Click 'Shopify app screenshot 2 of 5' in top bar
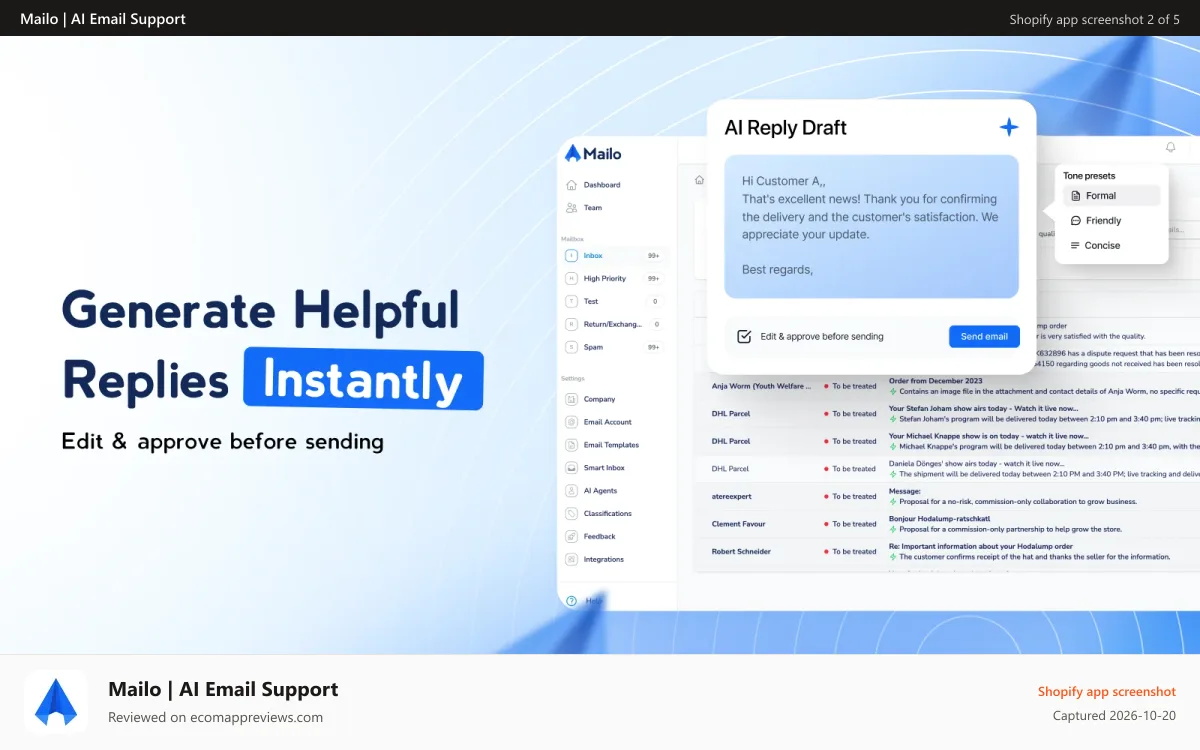1200x750 pixels. coord(1094,19)
